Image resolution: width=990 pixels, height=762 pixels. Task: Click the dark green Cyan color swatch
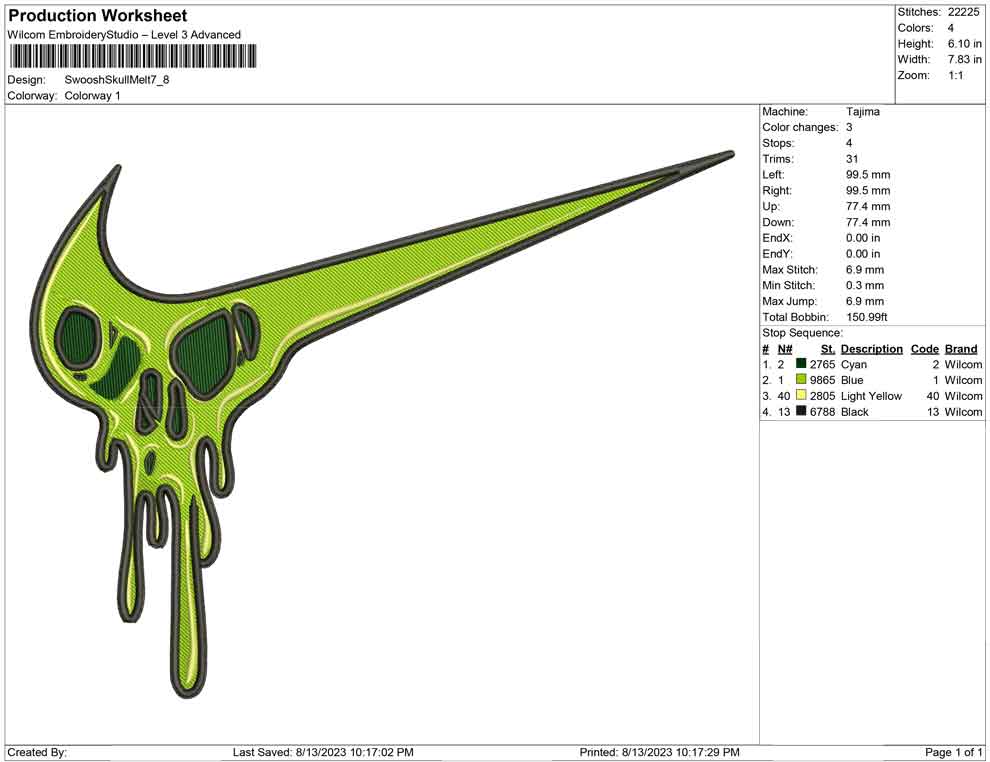tap(801, 364)
